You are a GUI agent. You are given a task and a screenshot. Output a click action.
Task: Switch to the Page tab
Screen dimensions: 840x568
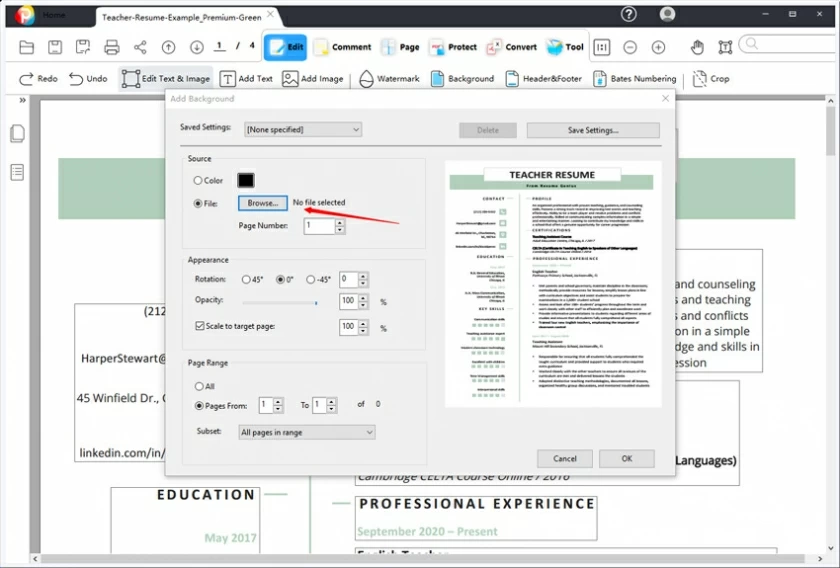pyautogui.click(x=400, y=47)
